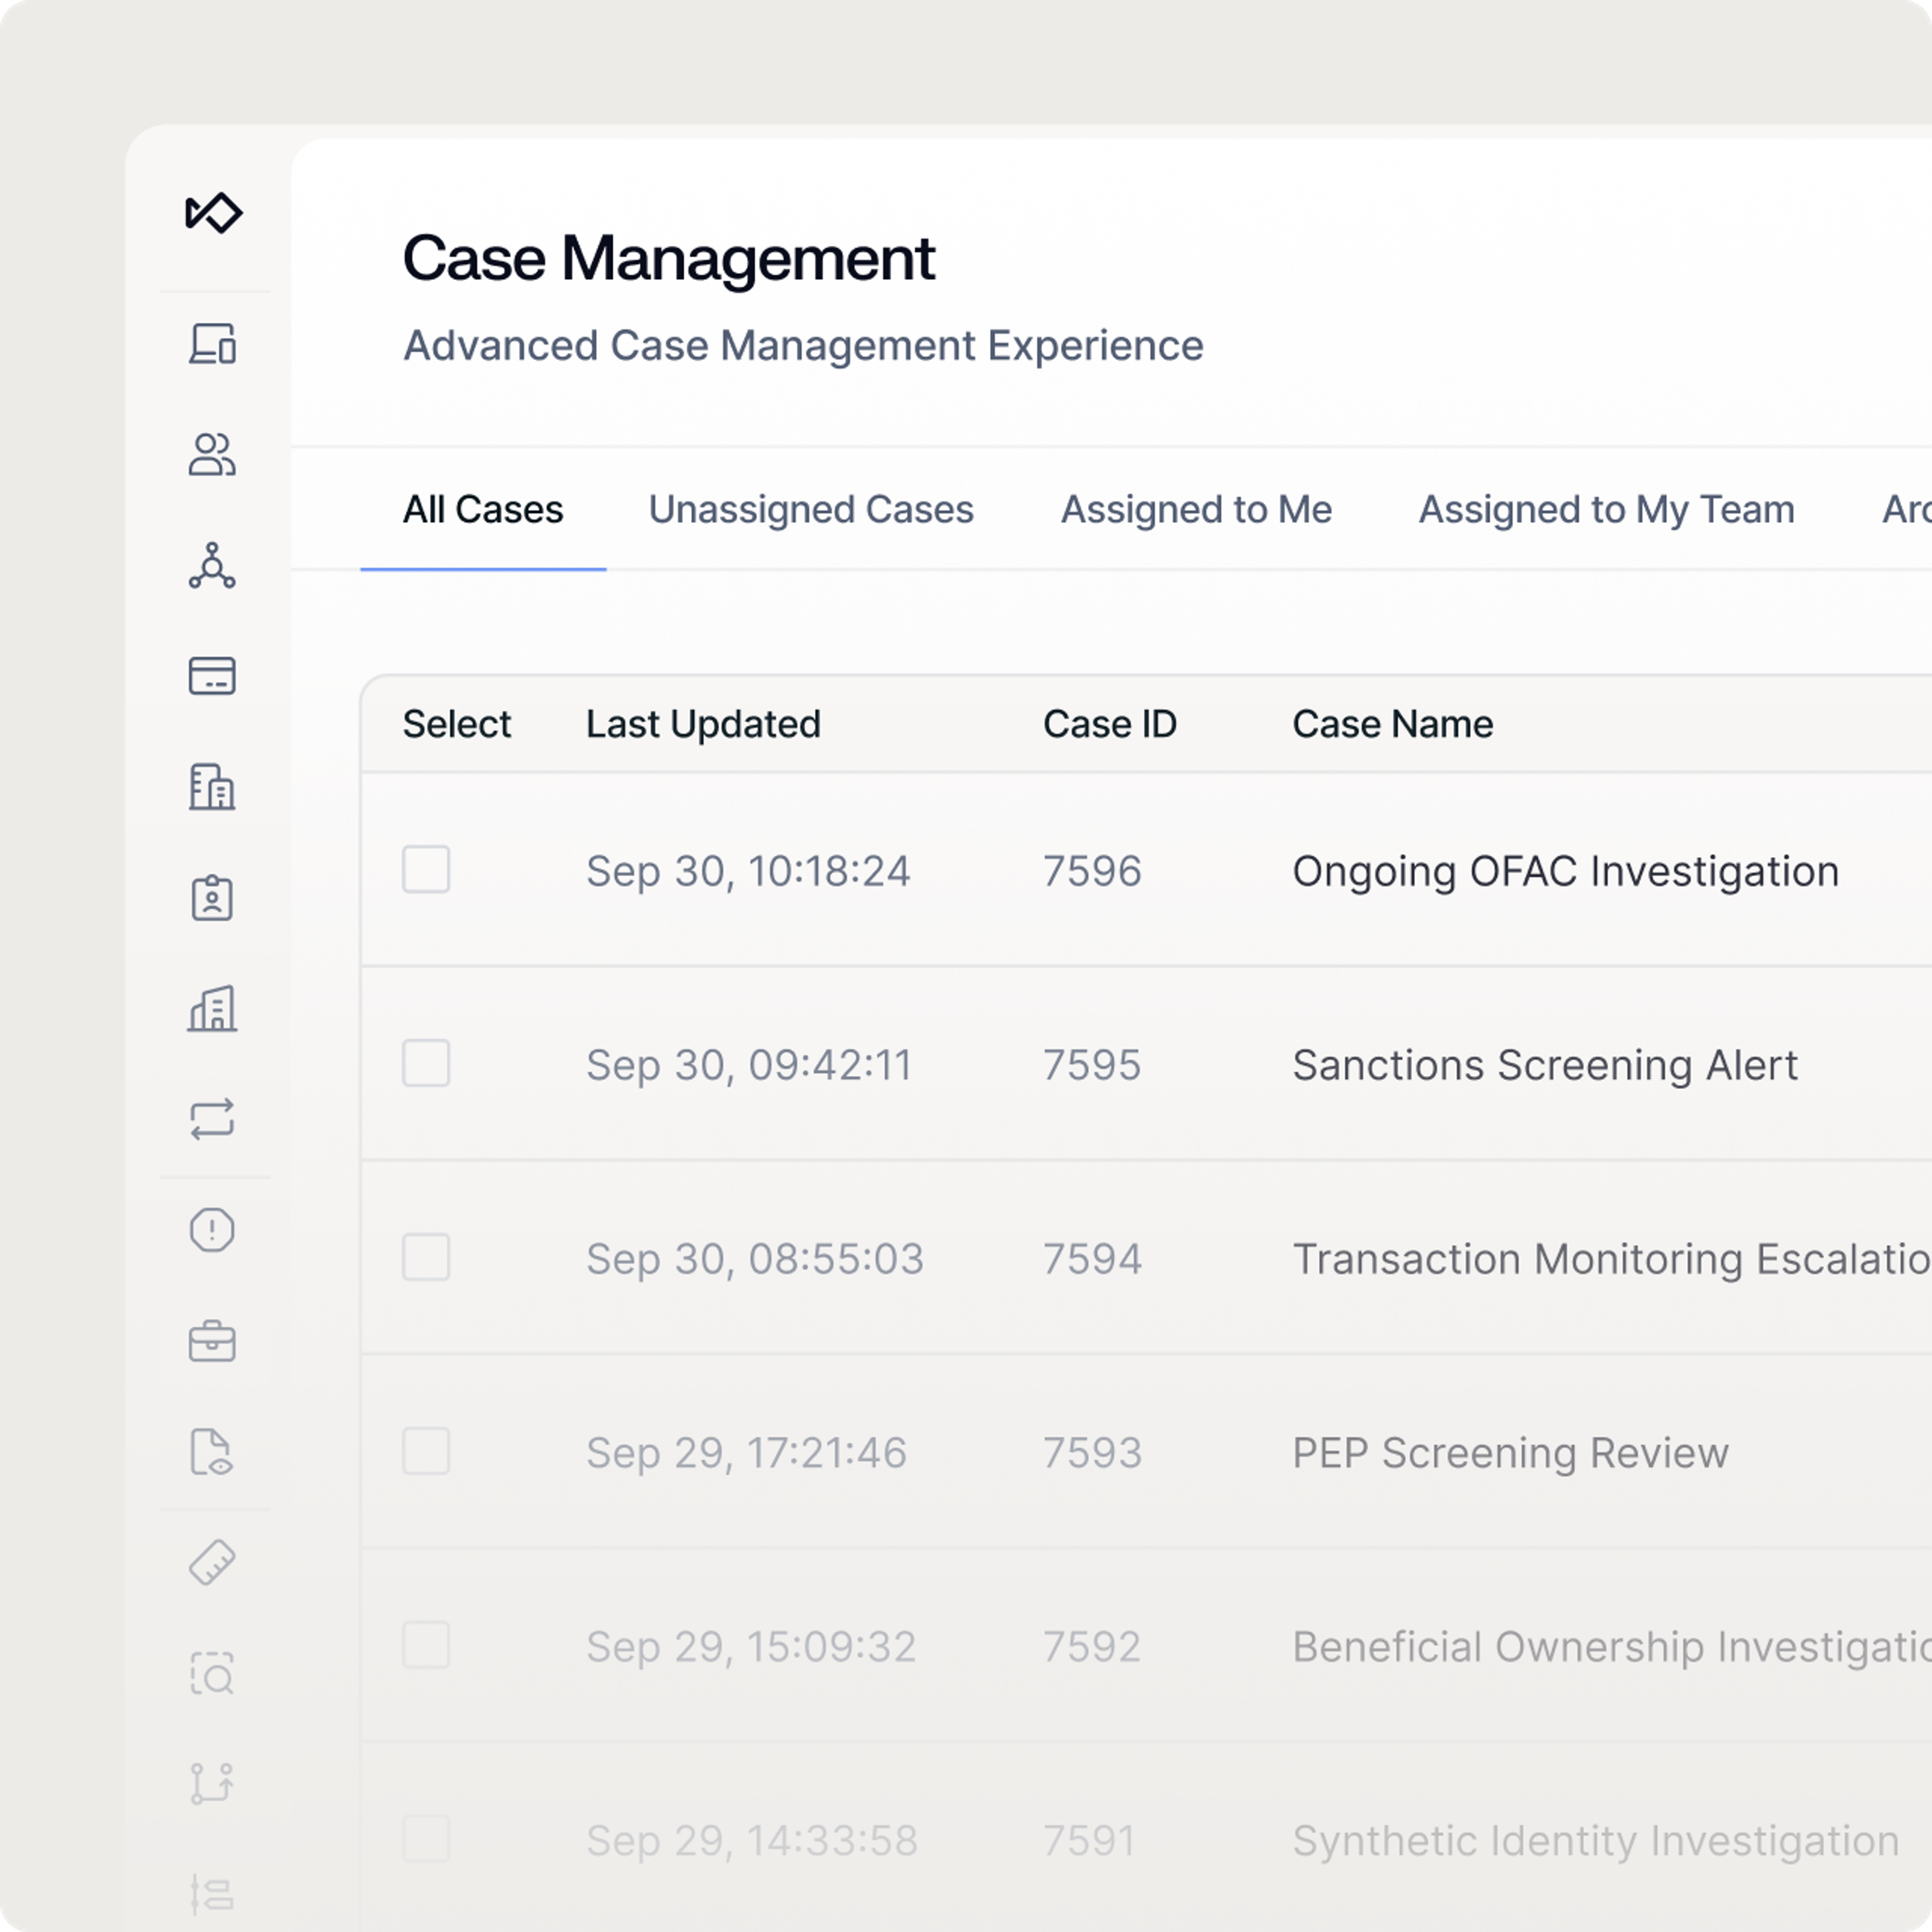Open the PEP Screening Review case
The width and height of the screenshot is (1932, 1932).
[x=1510, y=1453]
